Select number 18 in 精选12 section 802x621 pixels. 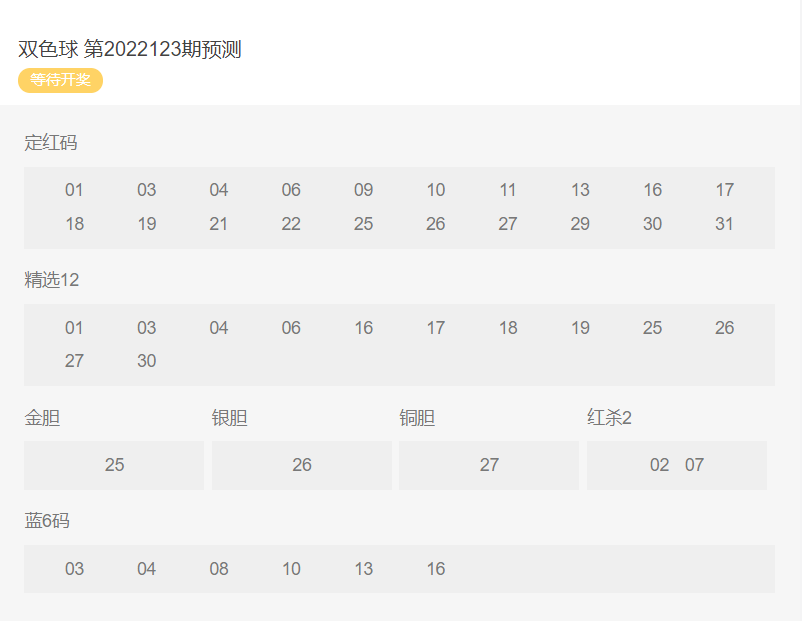pos(508,328)
